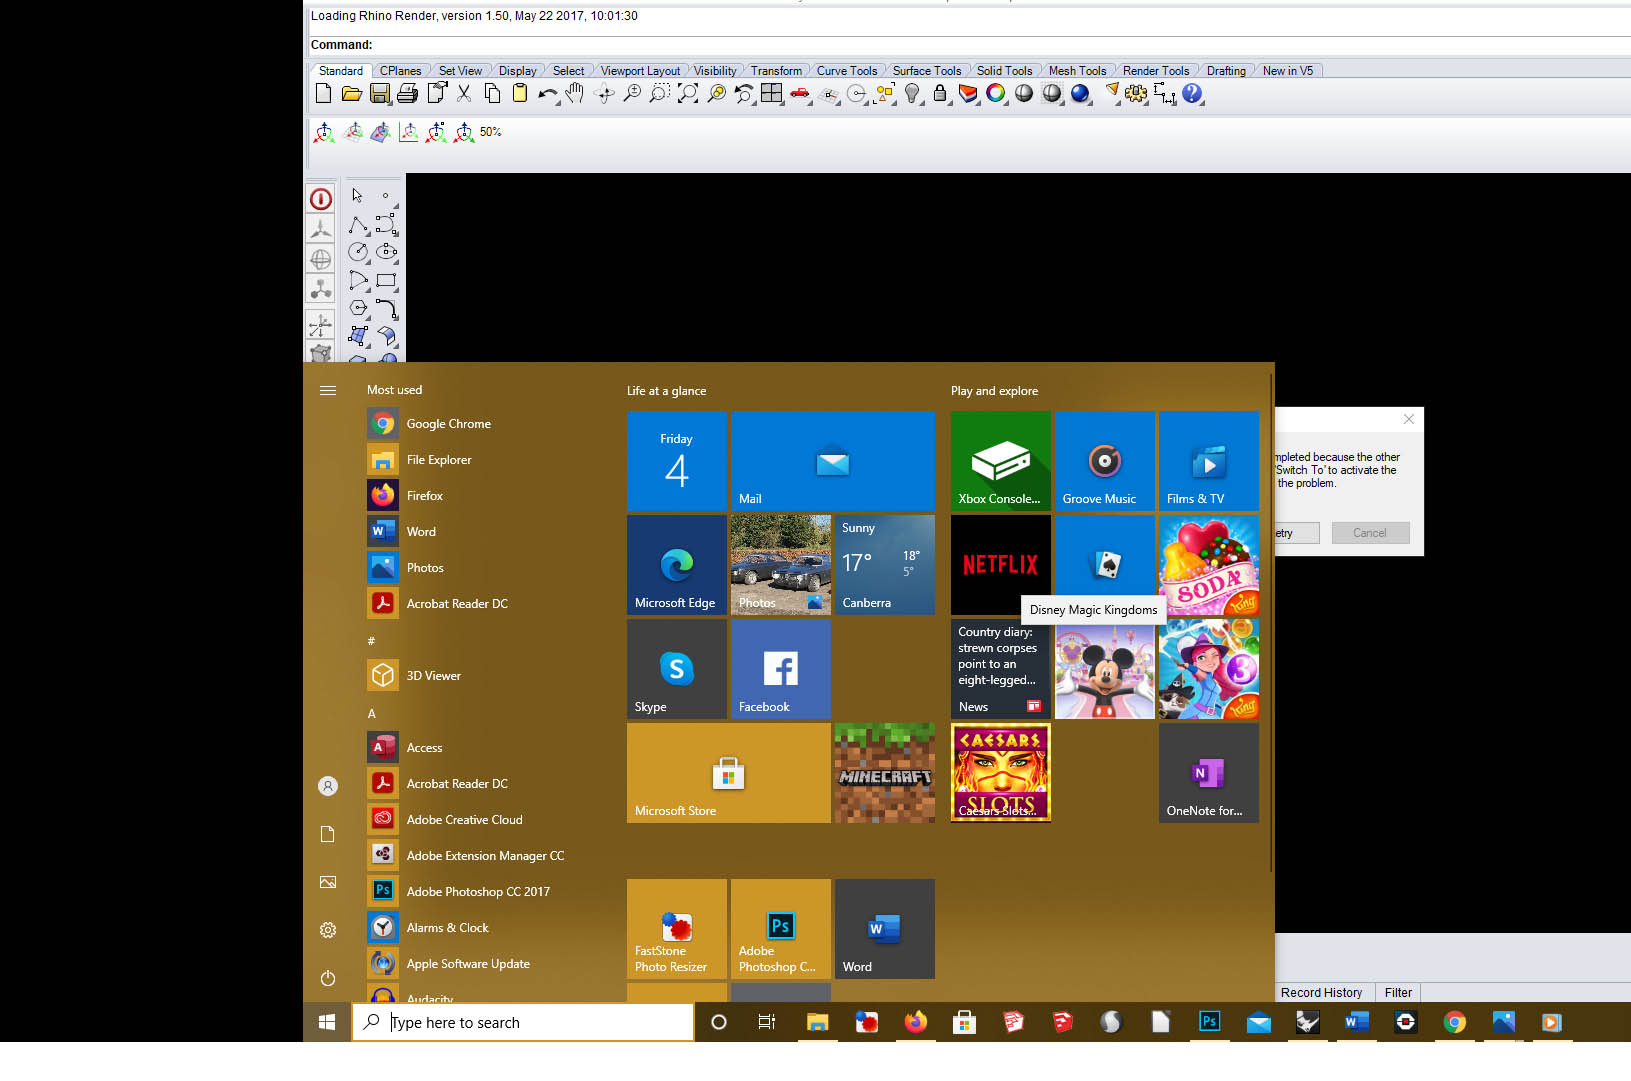Open the alphabet jump list via # header
The height and width of the screenshot is (1081, 1631).
pyautogui.click(x=371, y=641)
